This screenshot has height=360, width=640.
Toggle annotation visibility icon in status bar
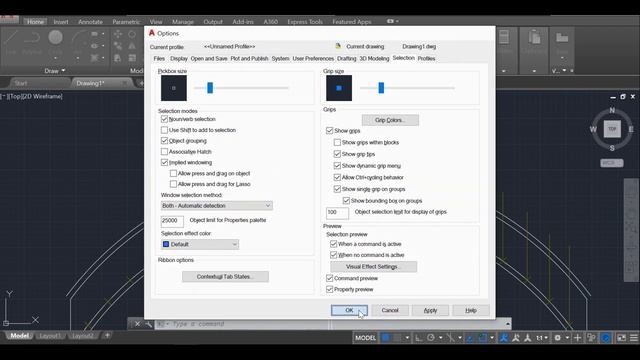pyautogui.click(x=504, y=338)
